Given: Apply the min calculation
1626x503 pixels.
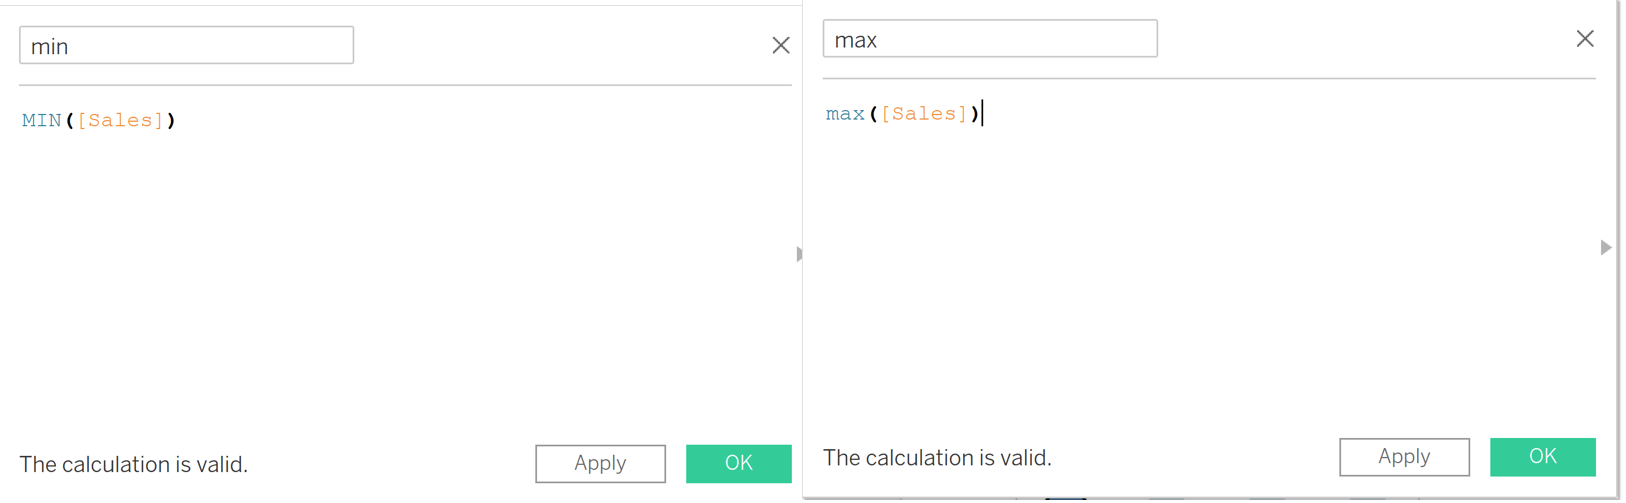Looking at the screenshot, I should point(600,463).
